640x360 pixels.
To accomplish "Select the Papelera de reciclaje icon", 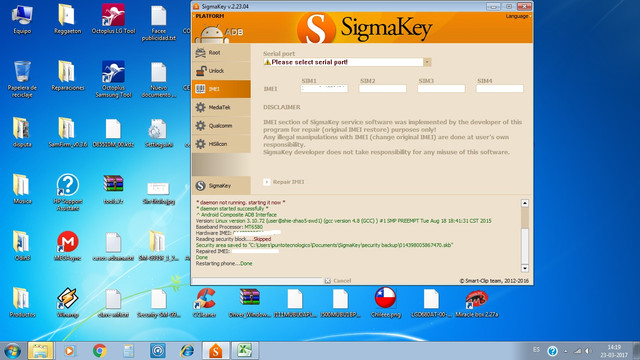I will pyautogui.click(x=22, y=79).
